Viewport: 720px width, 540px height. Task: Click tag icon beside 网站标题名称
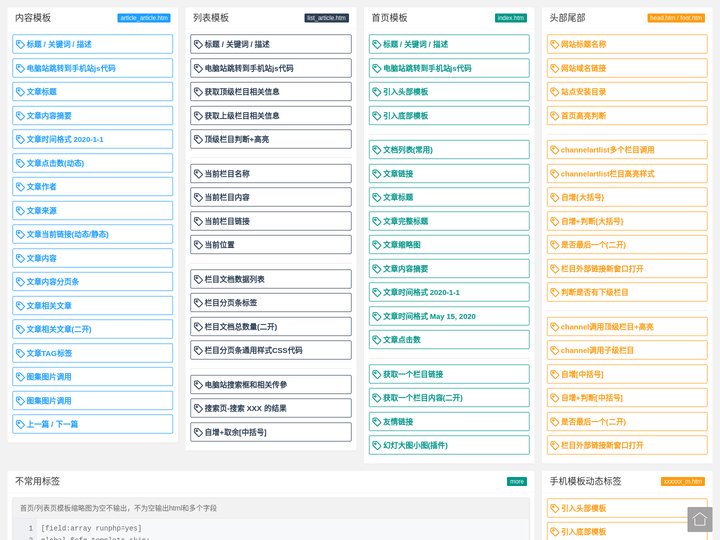555,44
